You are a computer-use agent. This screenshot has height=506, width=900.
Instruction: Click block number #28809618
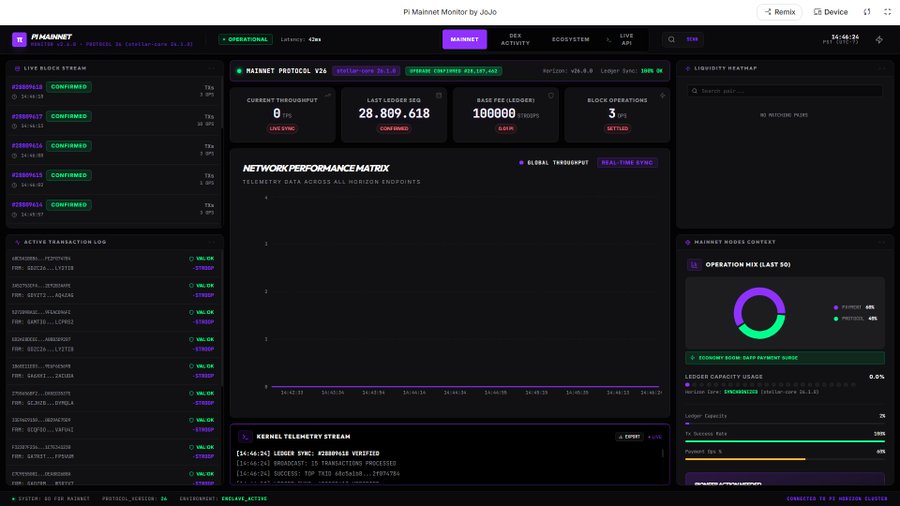click(x=27, y=87)
